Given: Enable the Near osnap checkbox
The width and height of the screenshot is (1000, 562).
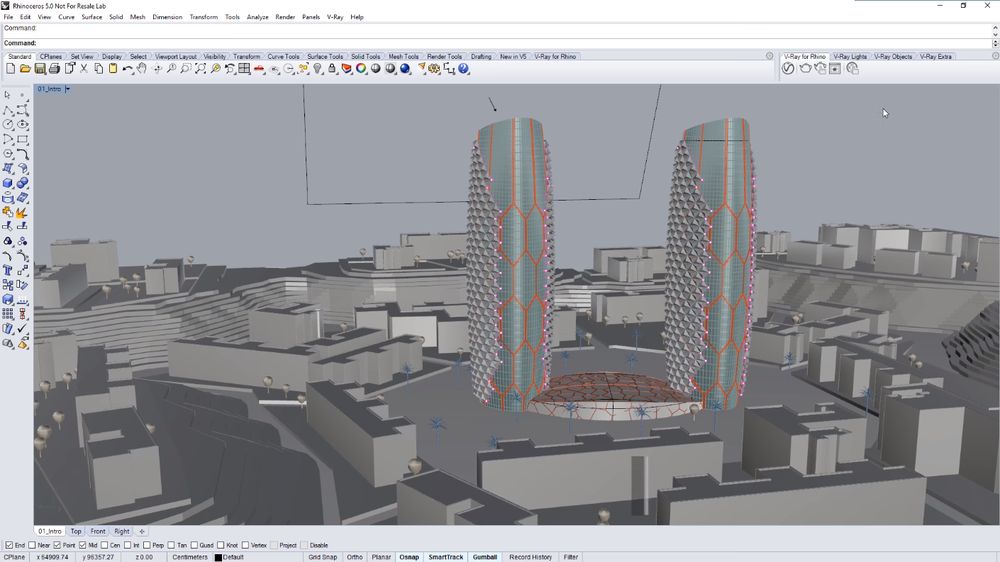Looking at the screenshot, I should pos(33,545).
